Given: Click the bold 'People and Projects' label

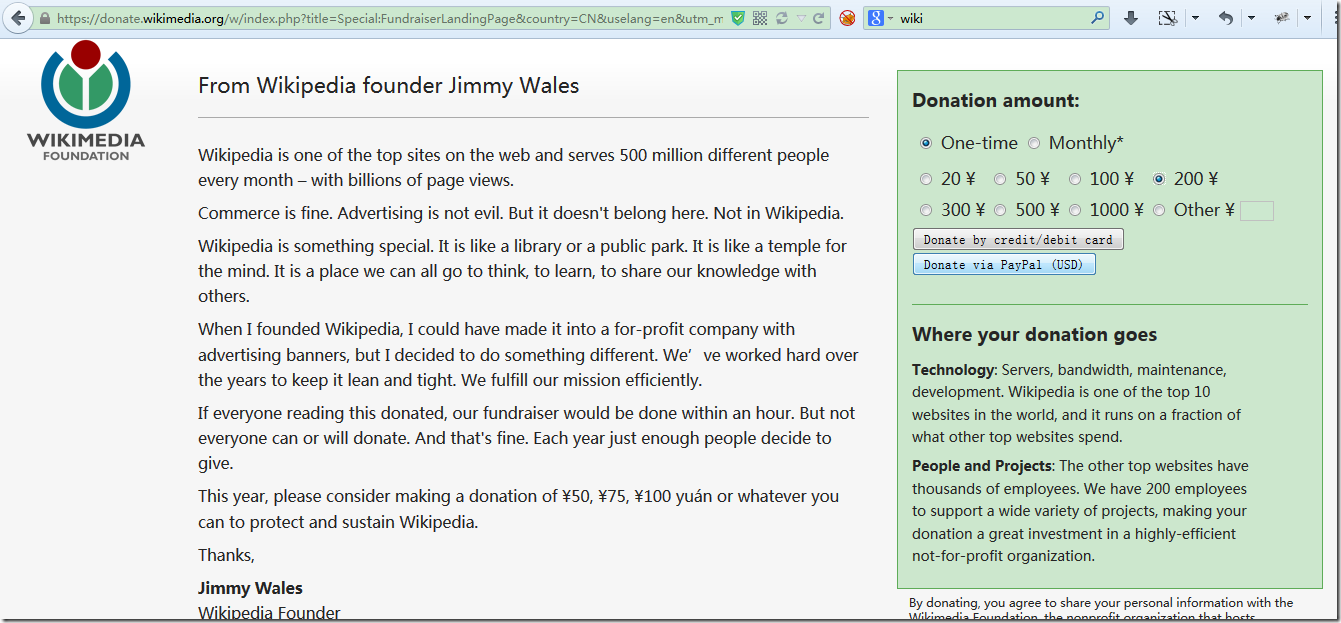Looking at the screenshot, I should [982, 466].
